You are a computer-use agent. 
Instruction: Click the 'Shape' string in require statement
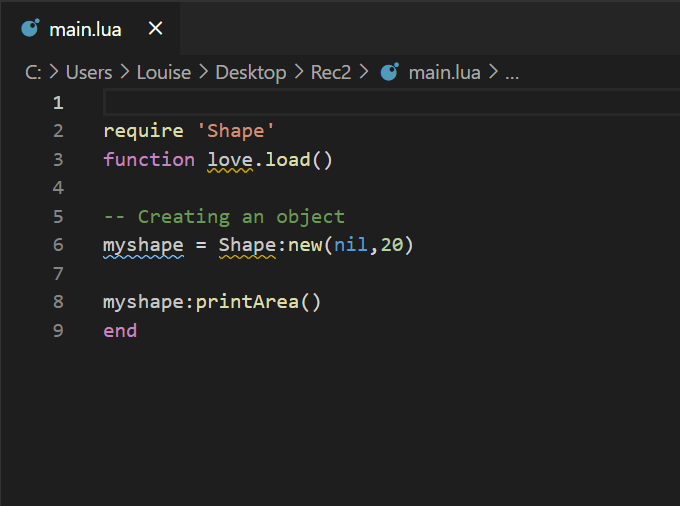(235, 131)
